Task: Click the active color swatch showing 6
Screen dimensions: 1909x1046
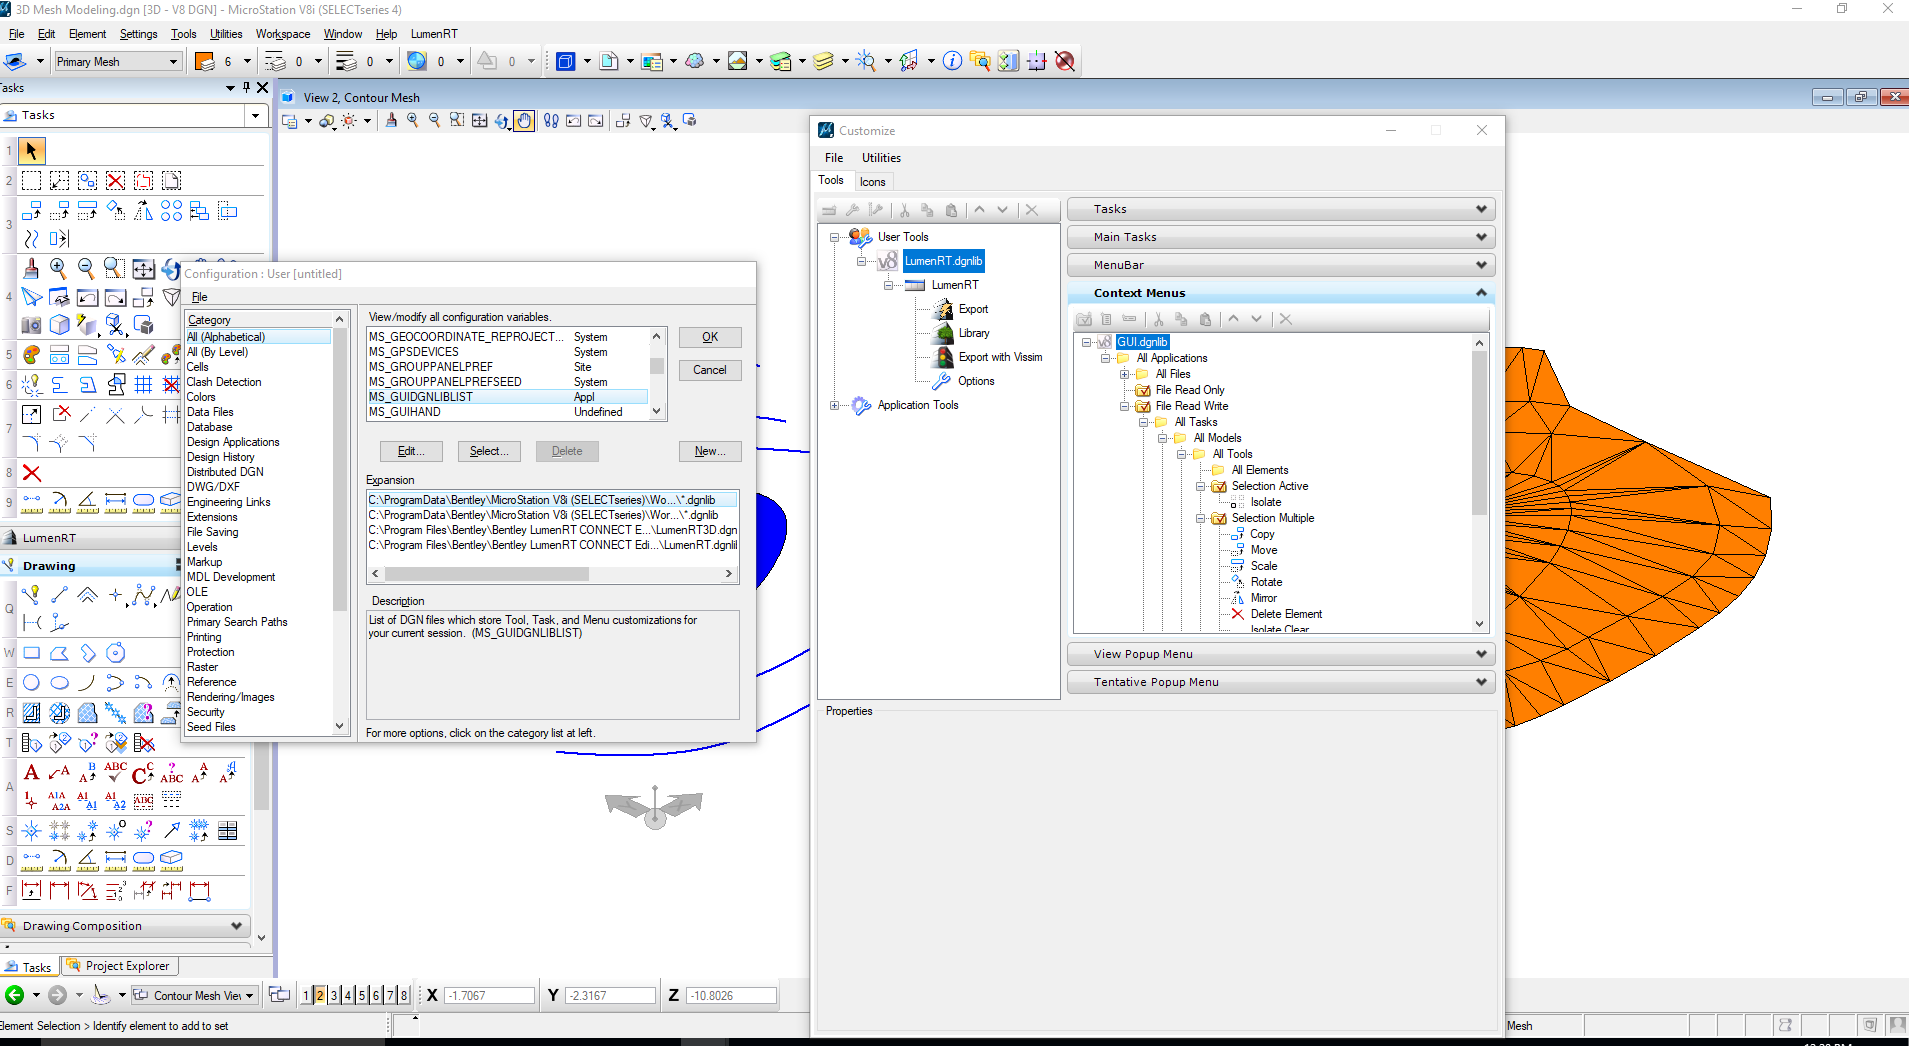Action: pyautogui.click(x=204, y=61)
